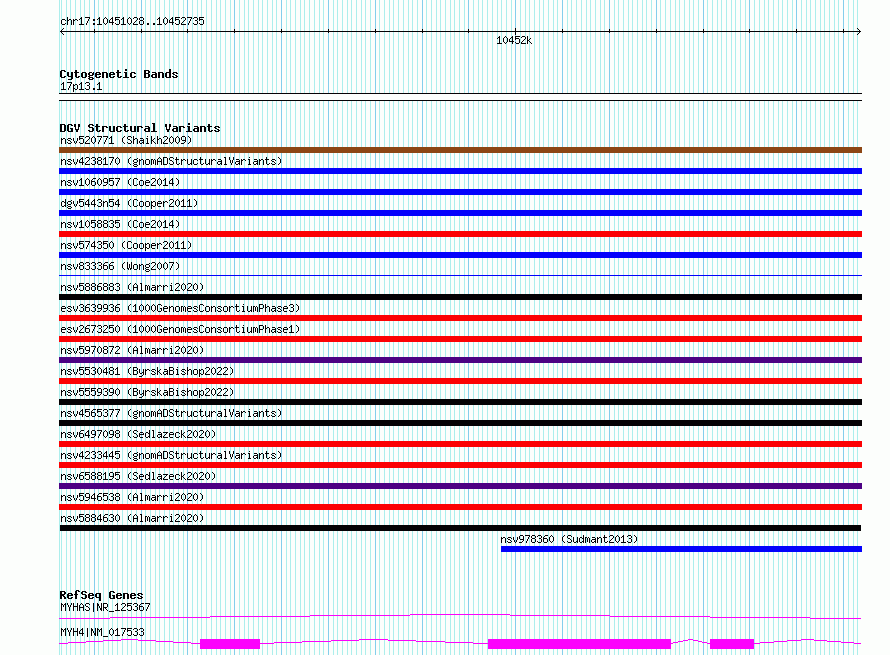
Task: Open the MYH4|NM_017533 gene label
Action: point(102,632)
